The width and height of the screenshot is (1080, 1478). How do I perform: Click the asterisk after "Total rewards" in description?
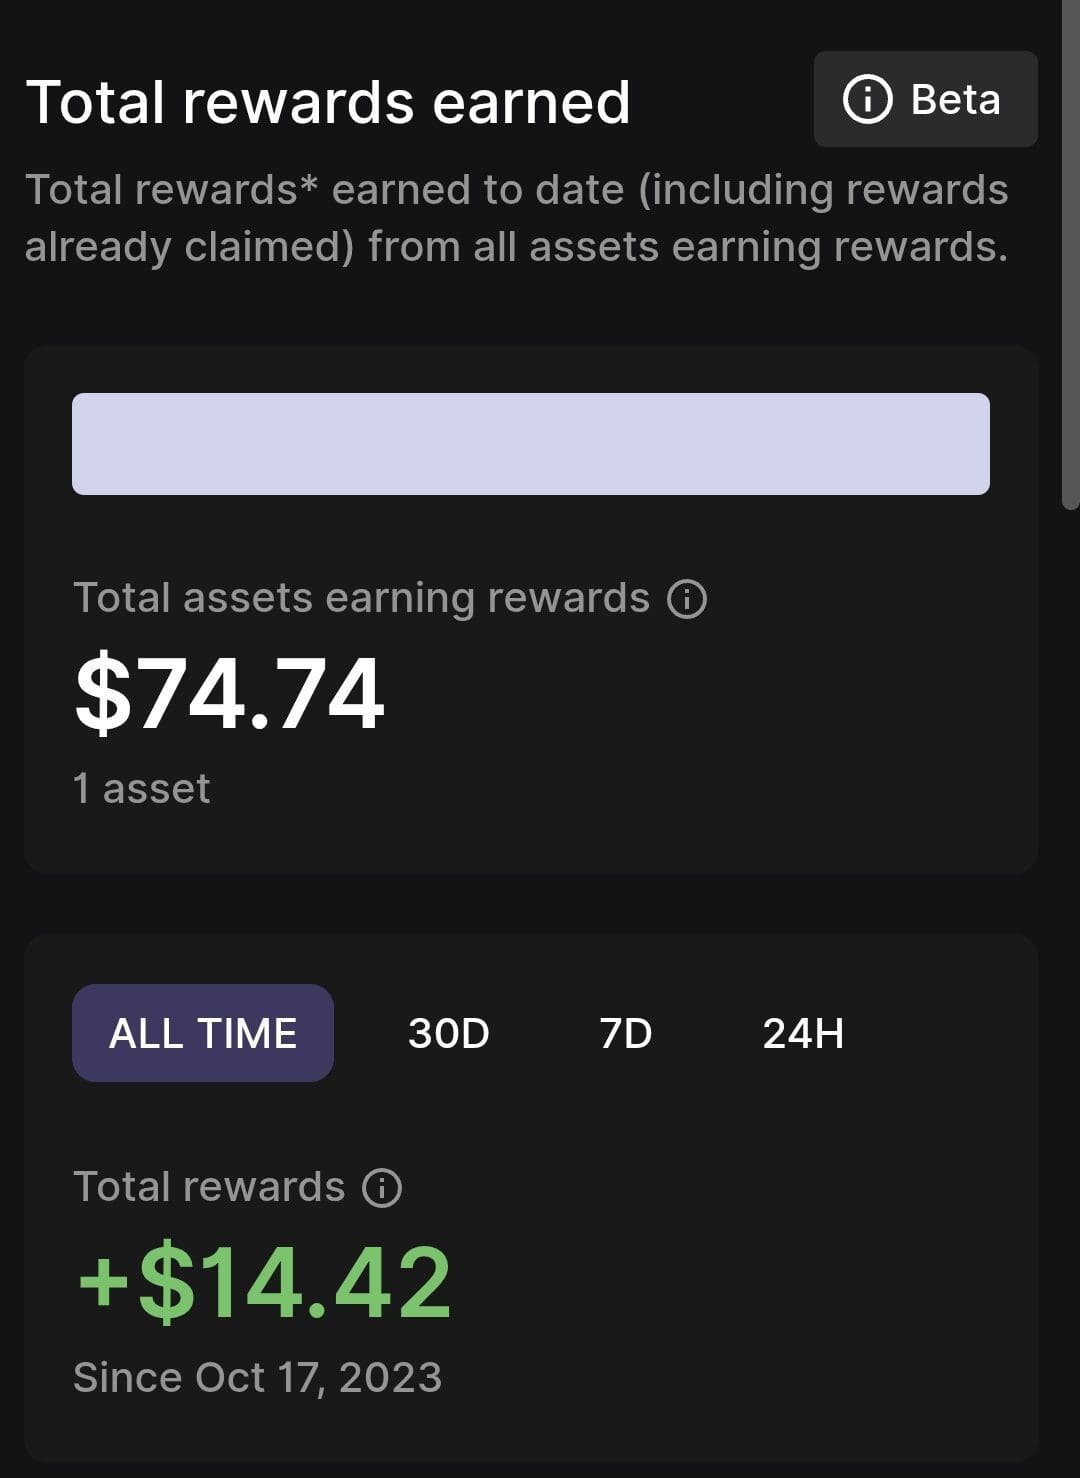pos(309,184)
